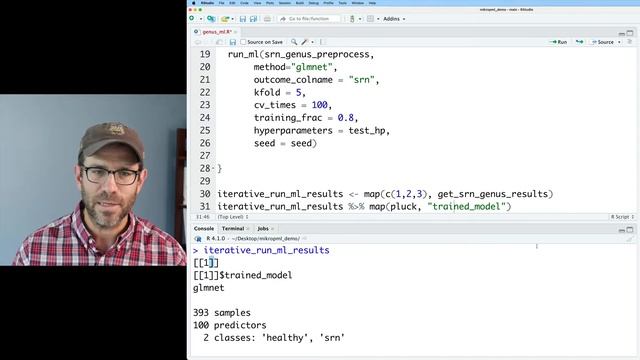Viewport: 640px width, 360px height.
Task: Click the Go to file/function field
Action: [309, 19]
